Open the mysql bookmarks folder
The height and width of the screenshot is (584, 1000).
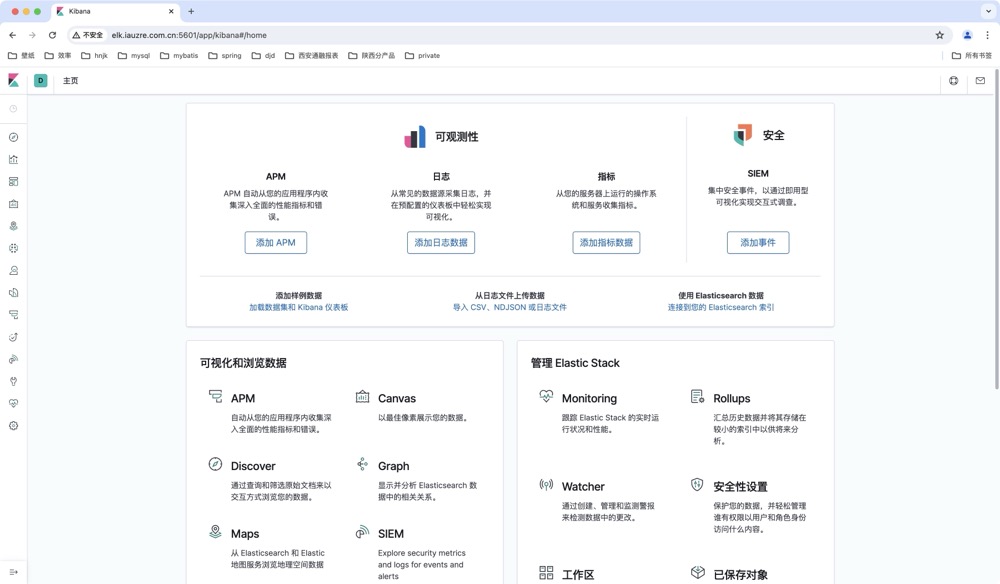134,56
